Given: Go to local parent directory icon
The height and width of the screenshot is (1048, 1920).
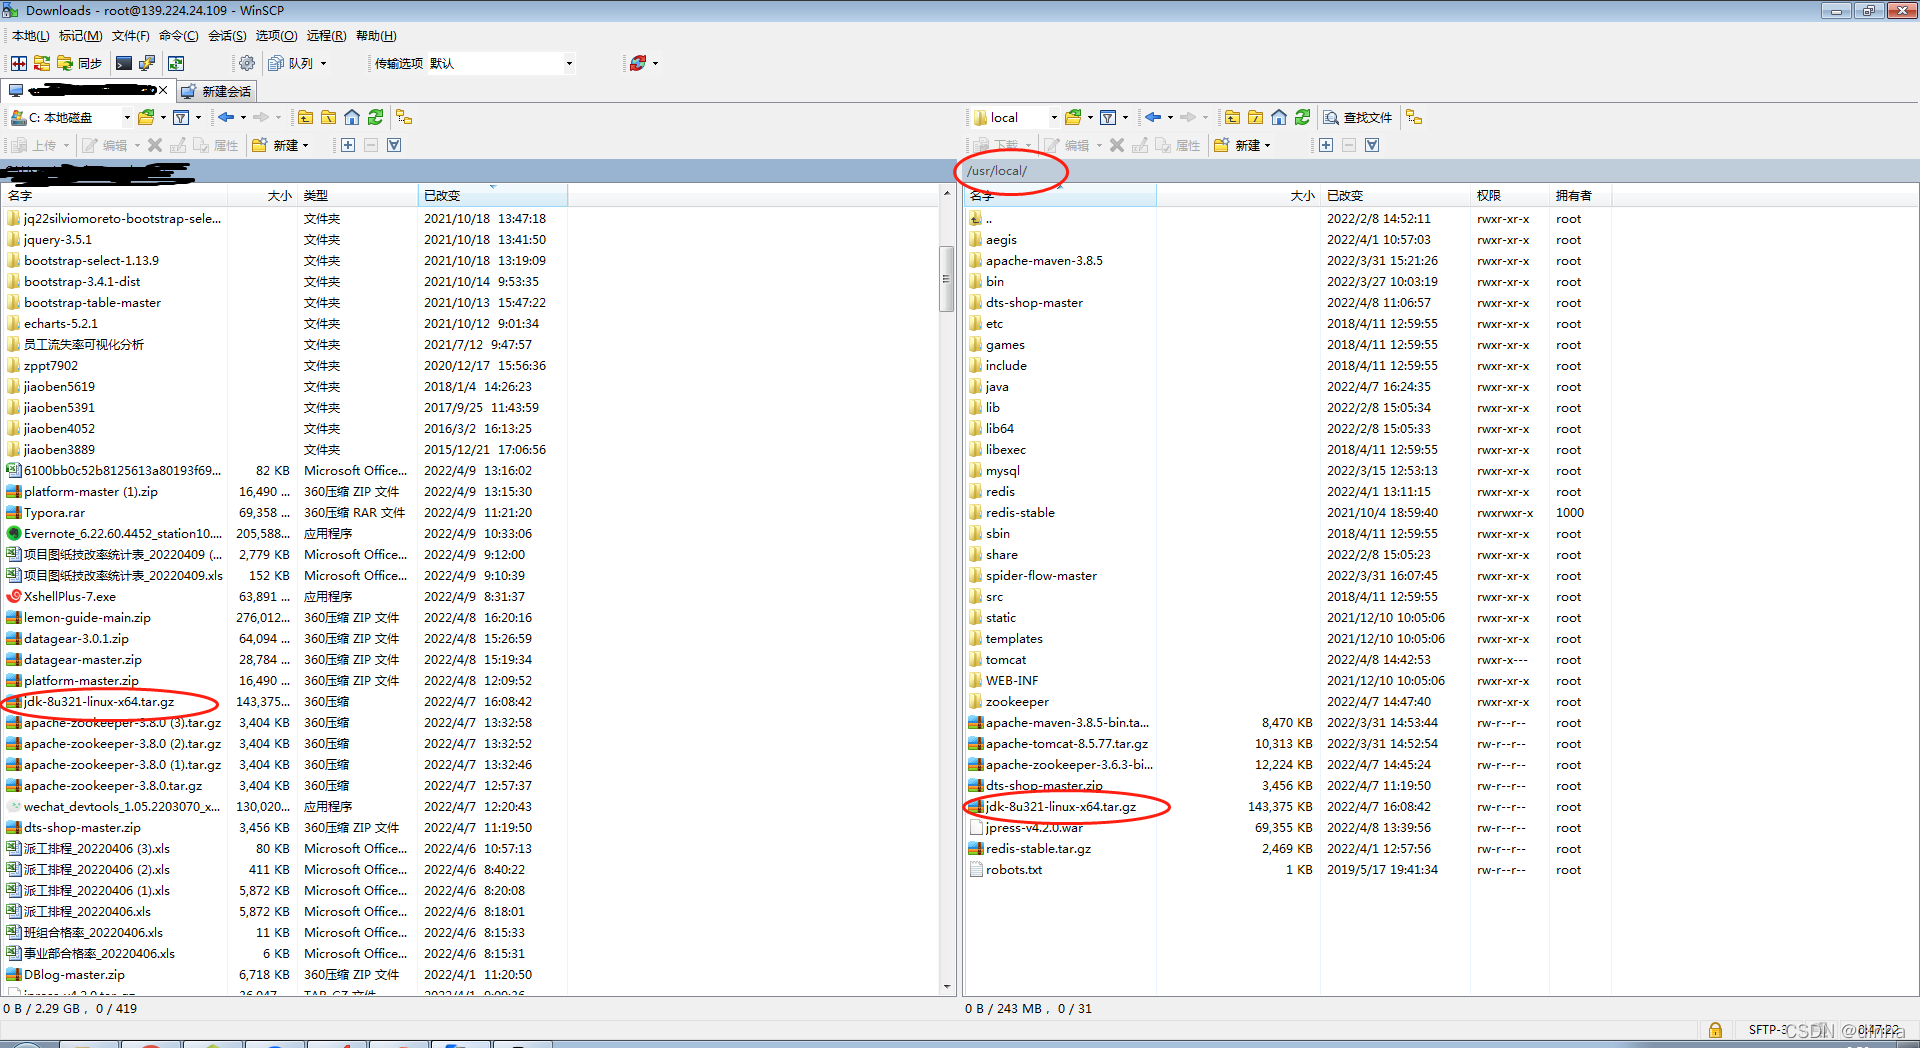Looking at the screenshot, I should click(306, 117).
